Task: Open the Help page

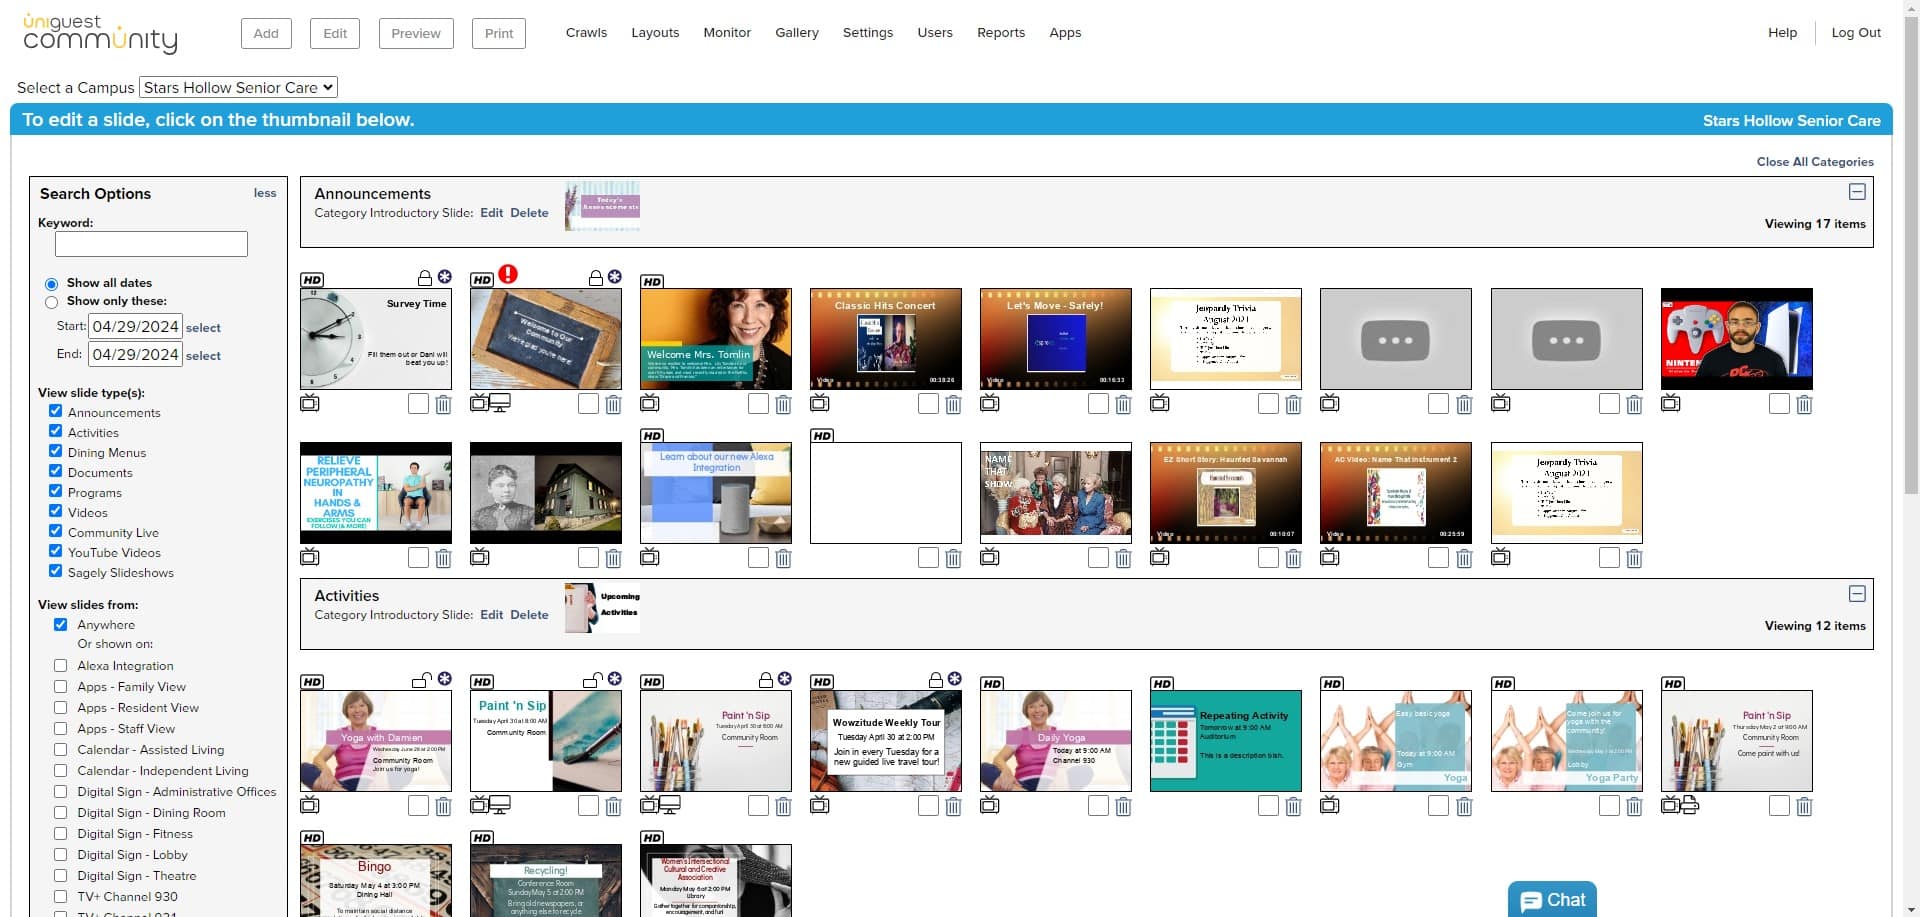Action: click(x=1782, y=32)
